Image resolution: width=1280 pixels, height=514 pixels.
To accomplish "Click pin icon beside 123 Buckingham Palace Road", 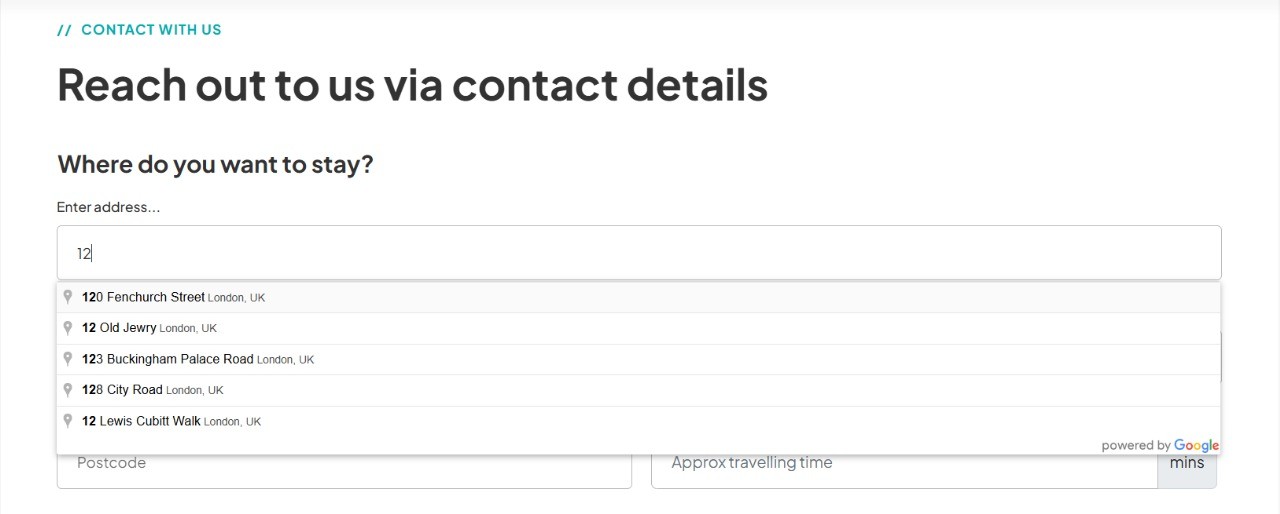I will [68, 359].
